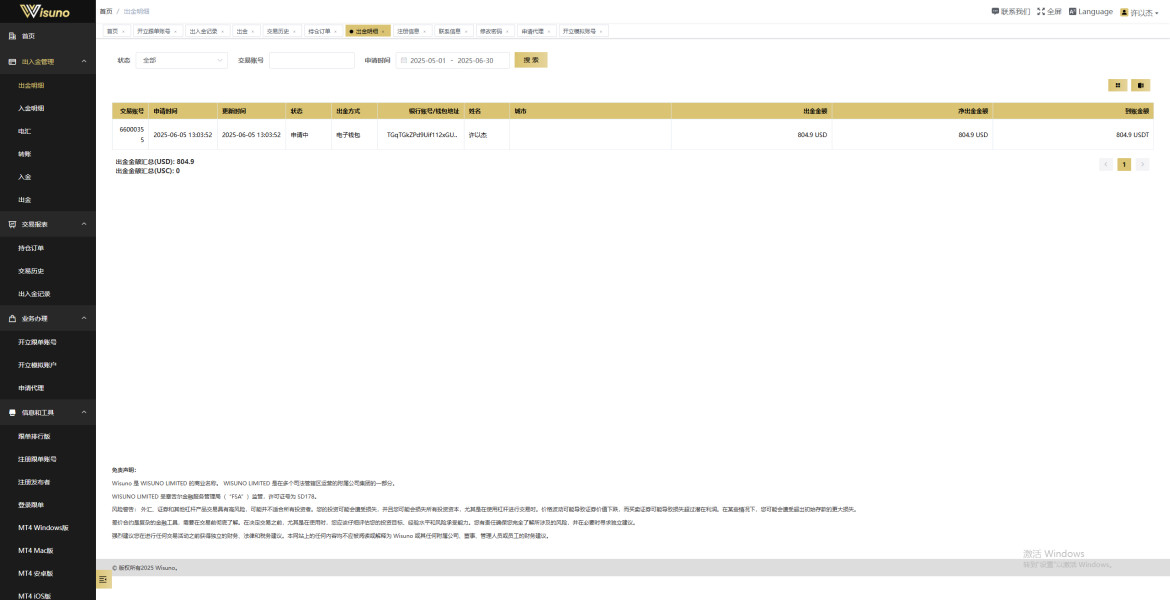Click the calendar icon in date range
The width and height of the screenshot is (1170, 600).
(x=403, y=60)
